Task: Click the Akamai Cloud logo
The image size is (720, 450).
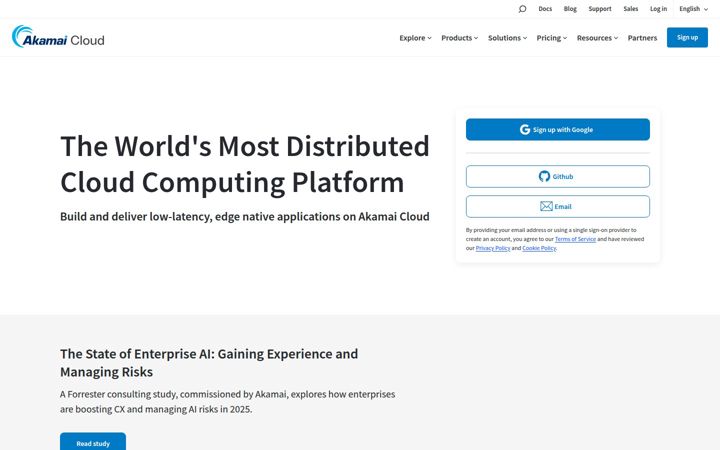Action: (x=58, y=37)
